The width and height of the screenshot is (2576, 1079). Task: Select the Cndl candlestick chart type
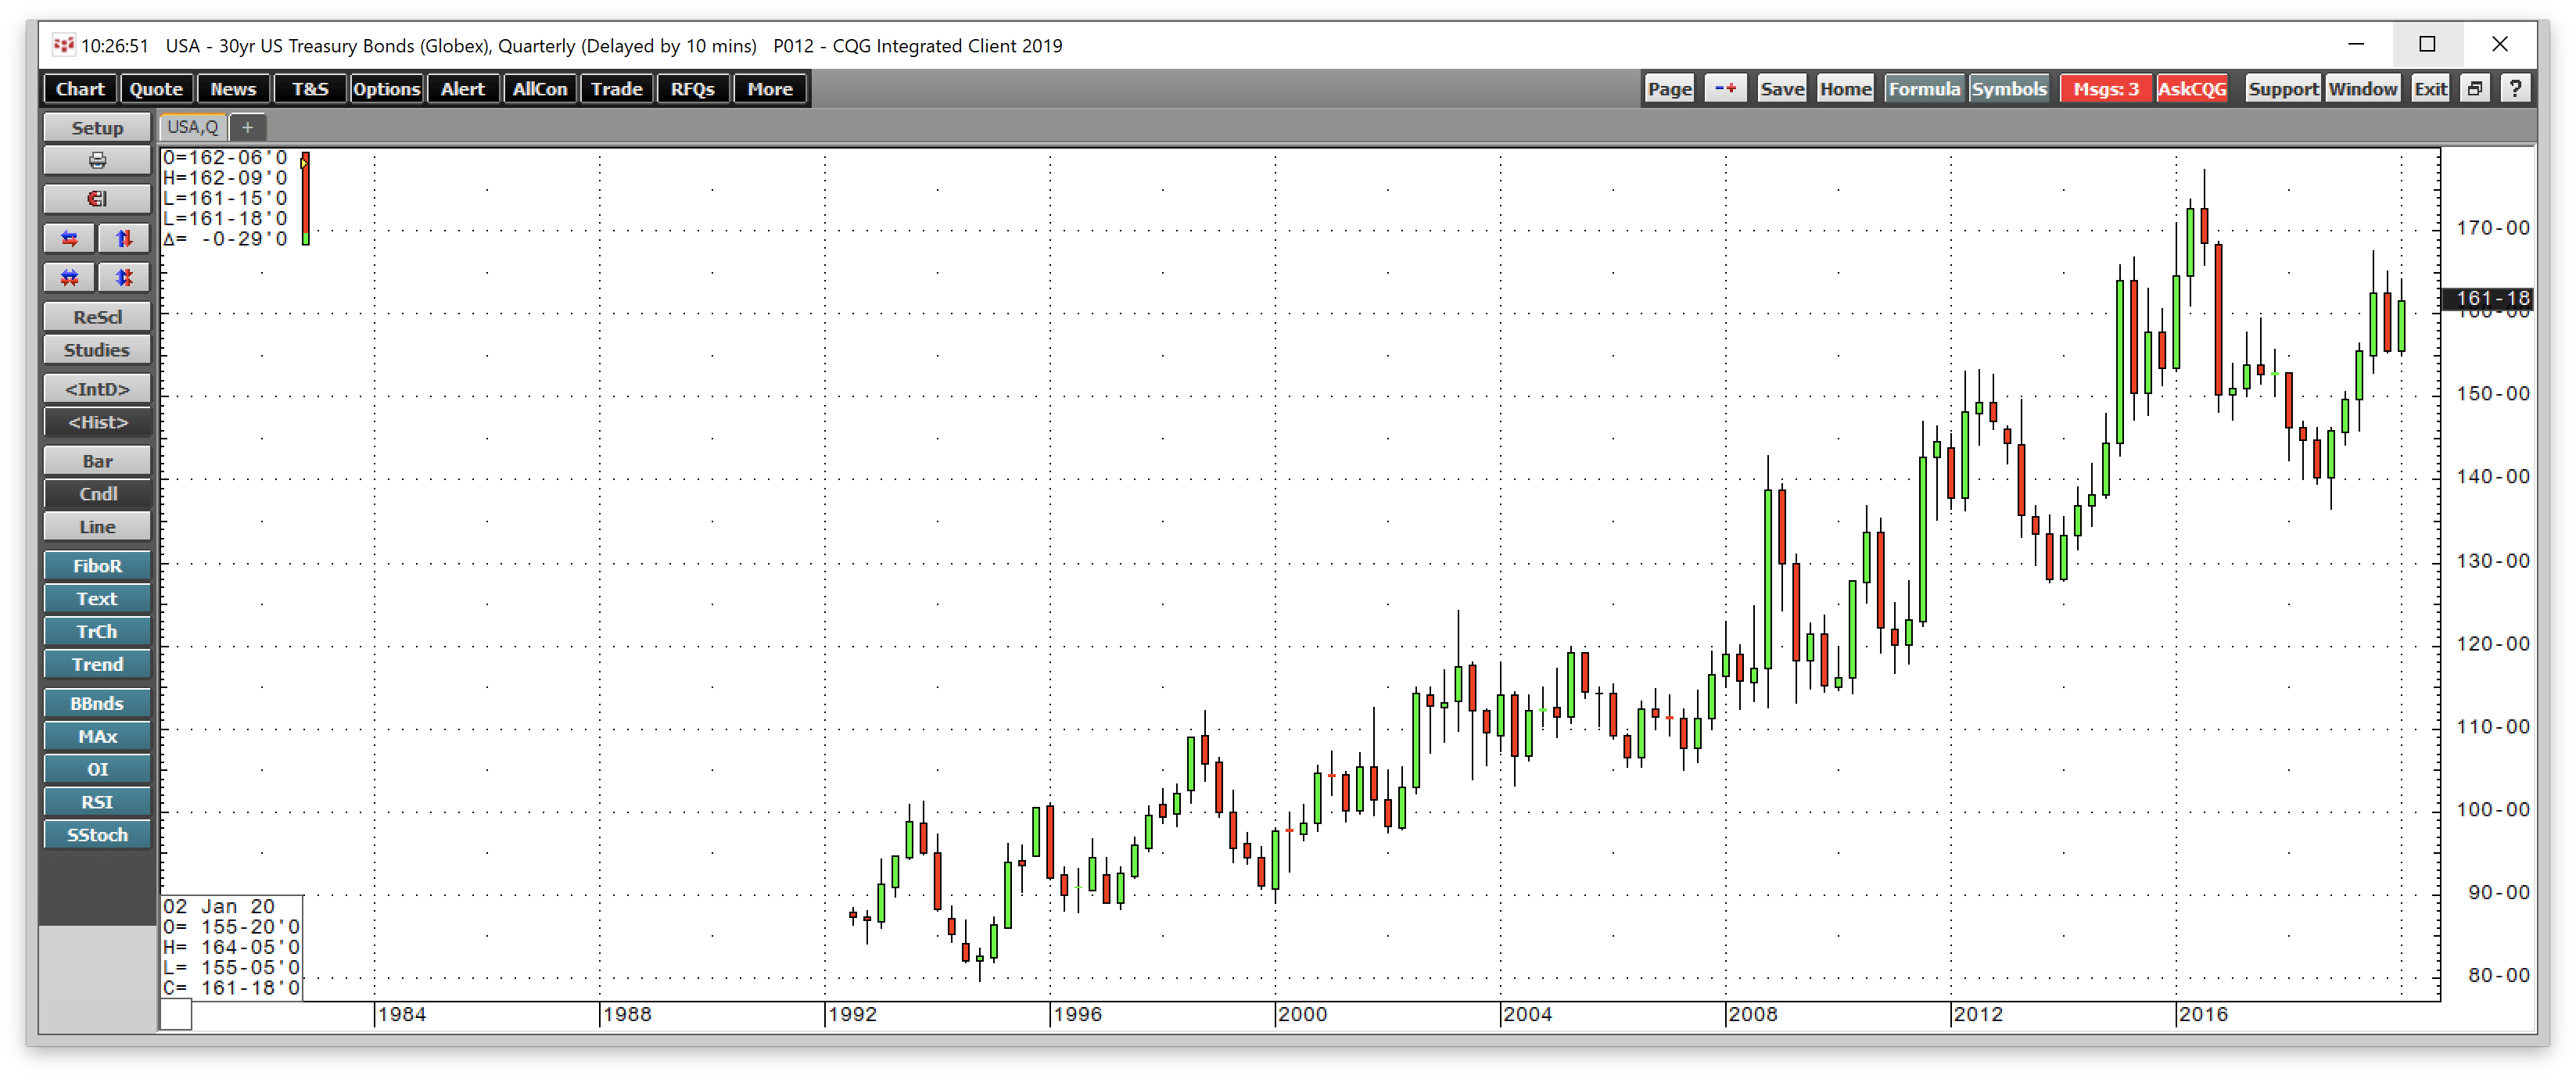point(97,494)
